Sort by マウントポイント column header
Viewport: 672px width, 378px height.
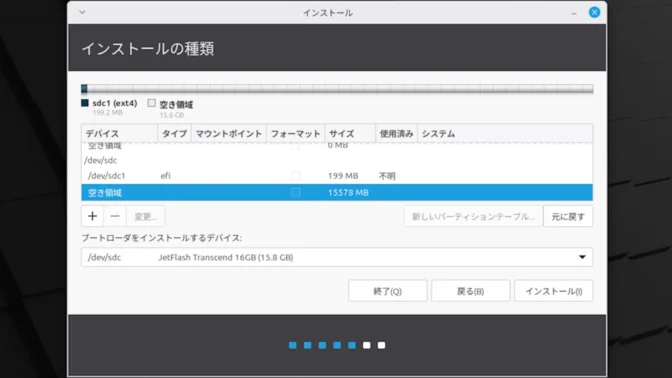click(x=229, y=134)
